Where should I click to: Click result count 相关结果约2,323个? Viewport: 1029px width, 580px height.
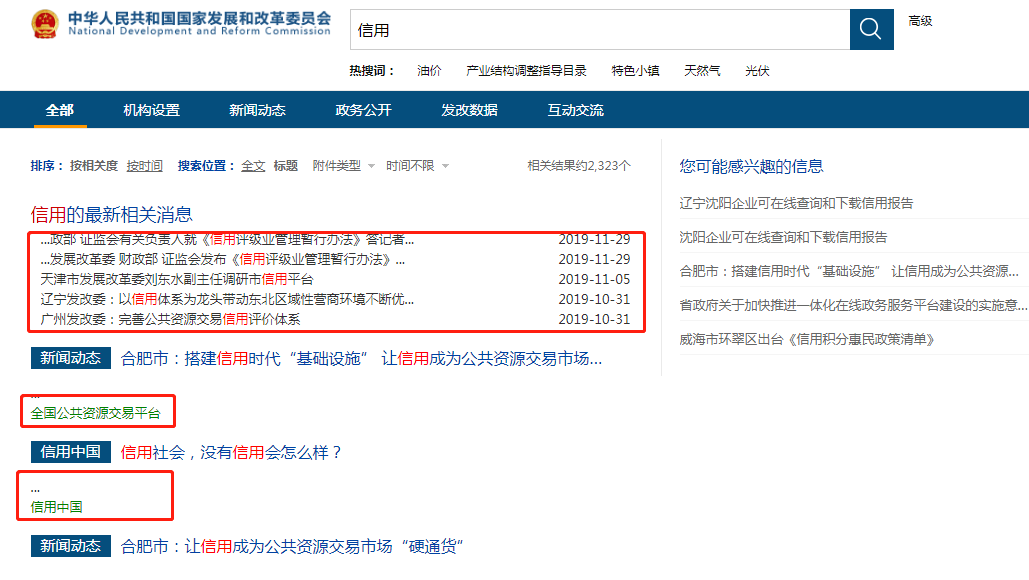coord(579,166)
